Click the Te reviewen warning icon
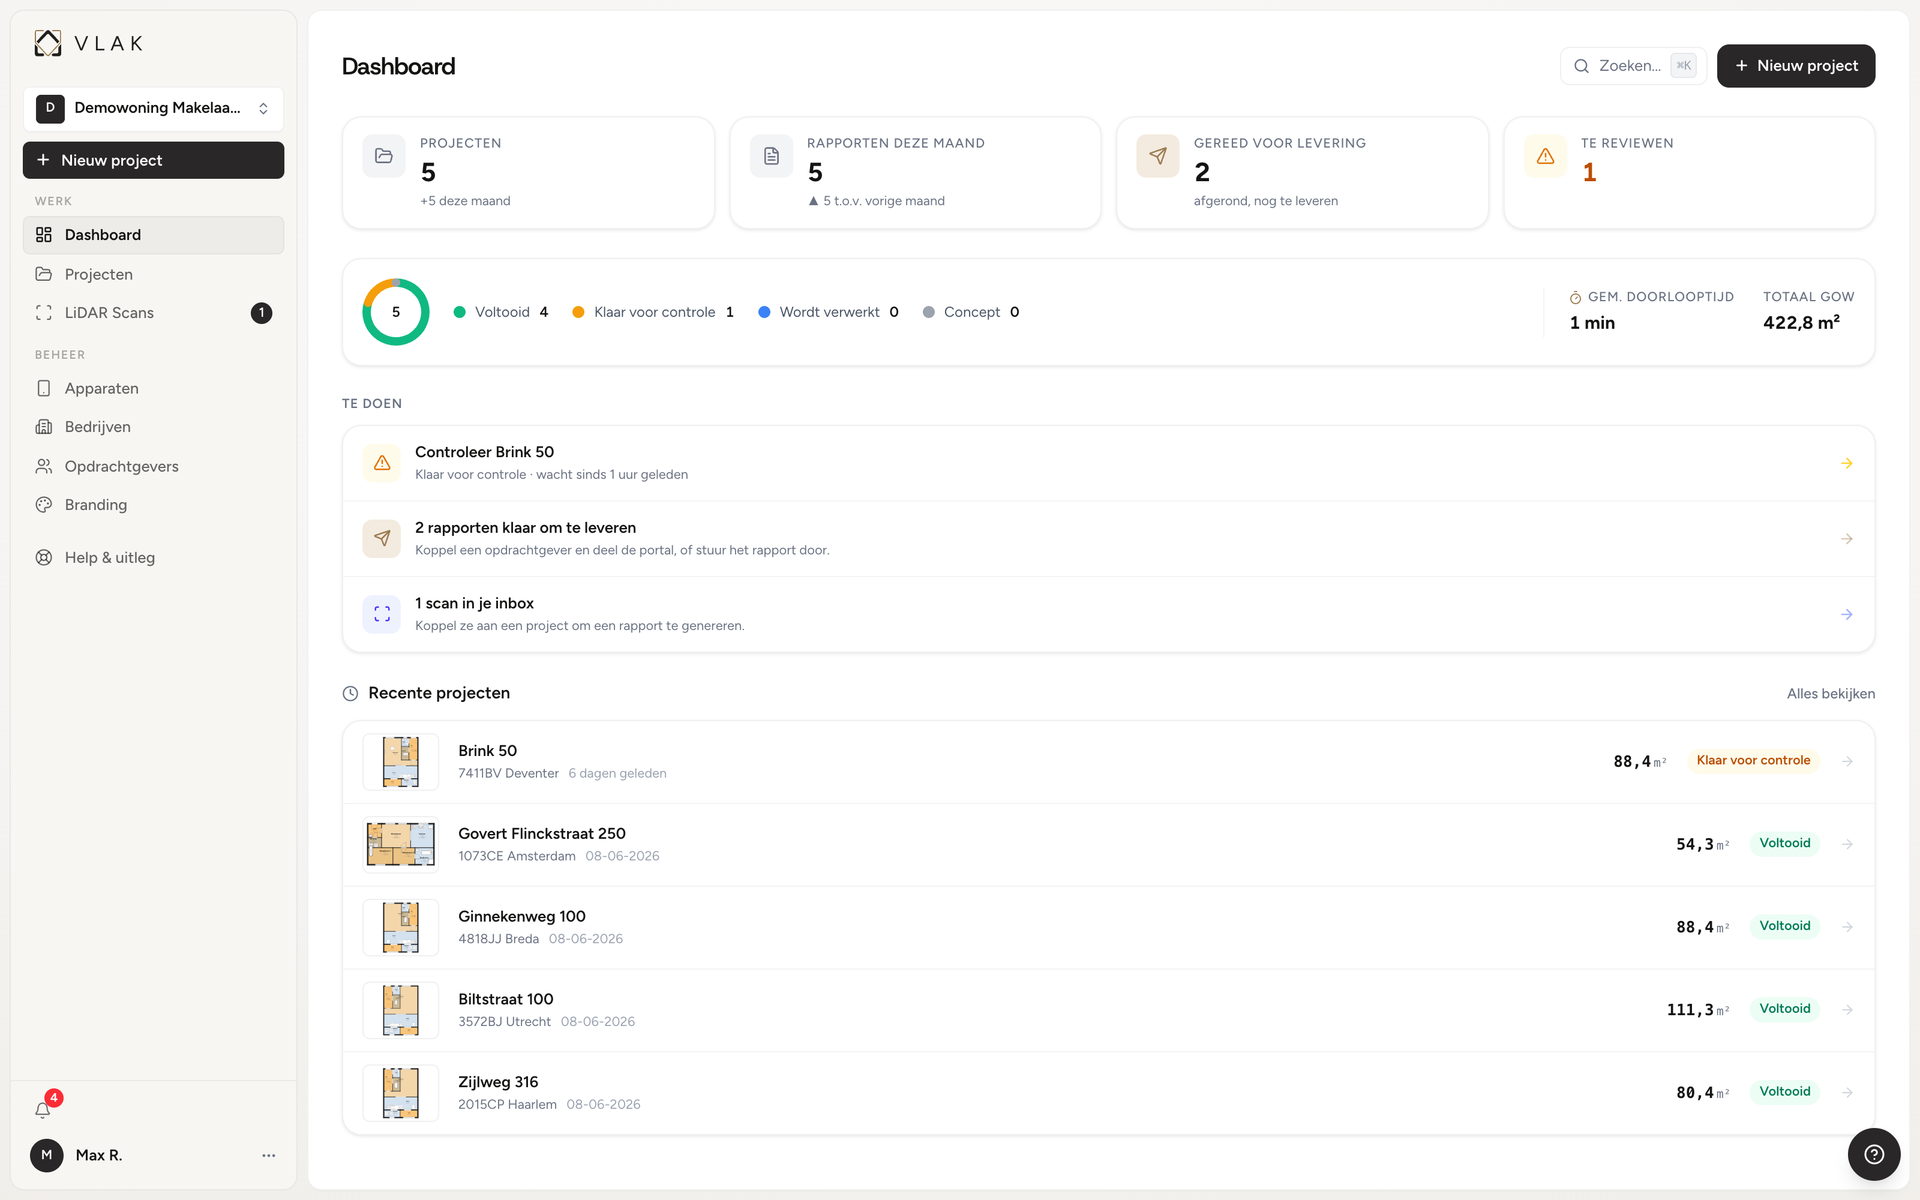The height and width of the screenshot is (1200, 1920). (1545, 156)
